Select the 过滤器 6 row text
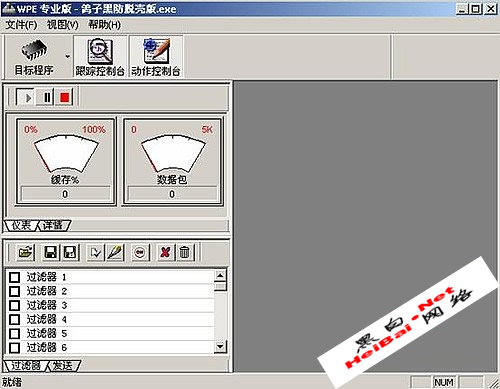 point(47,347)
